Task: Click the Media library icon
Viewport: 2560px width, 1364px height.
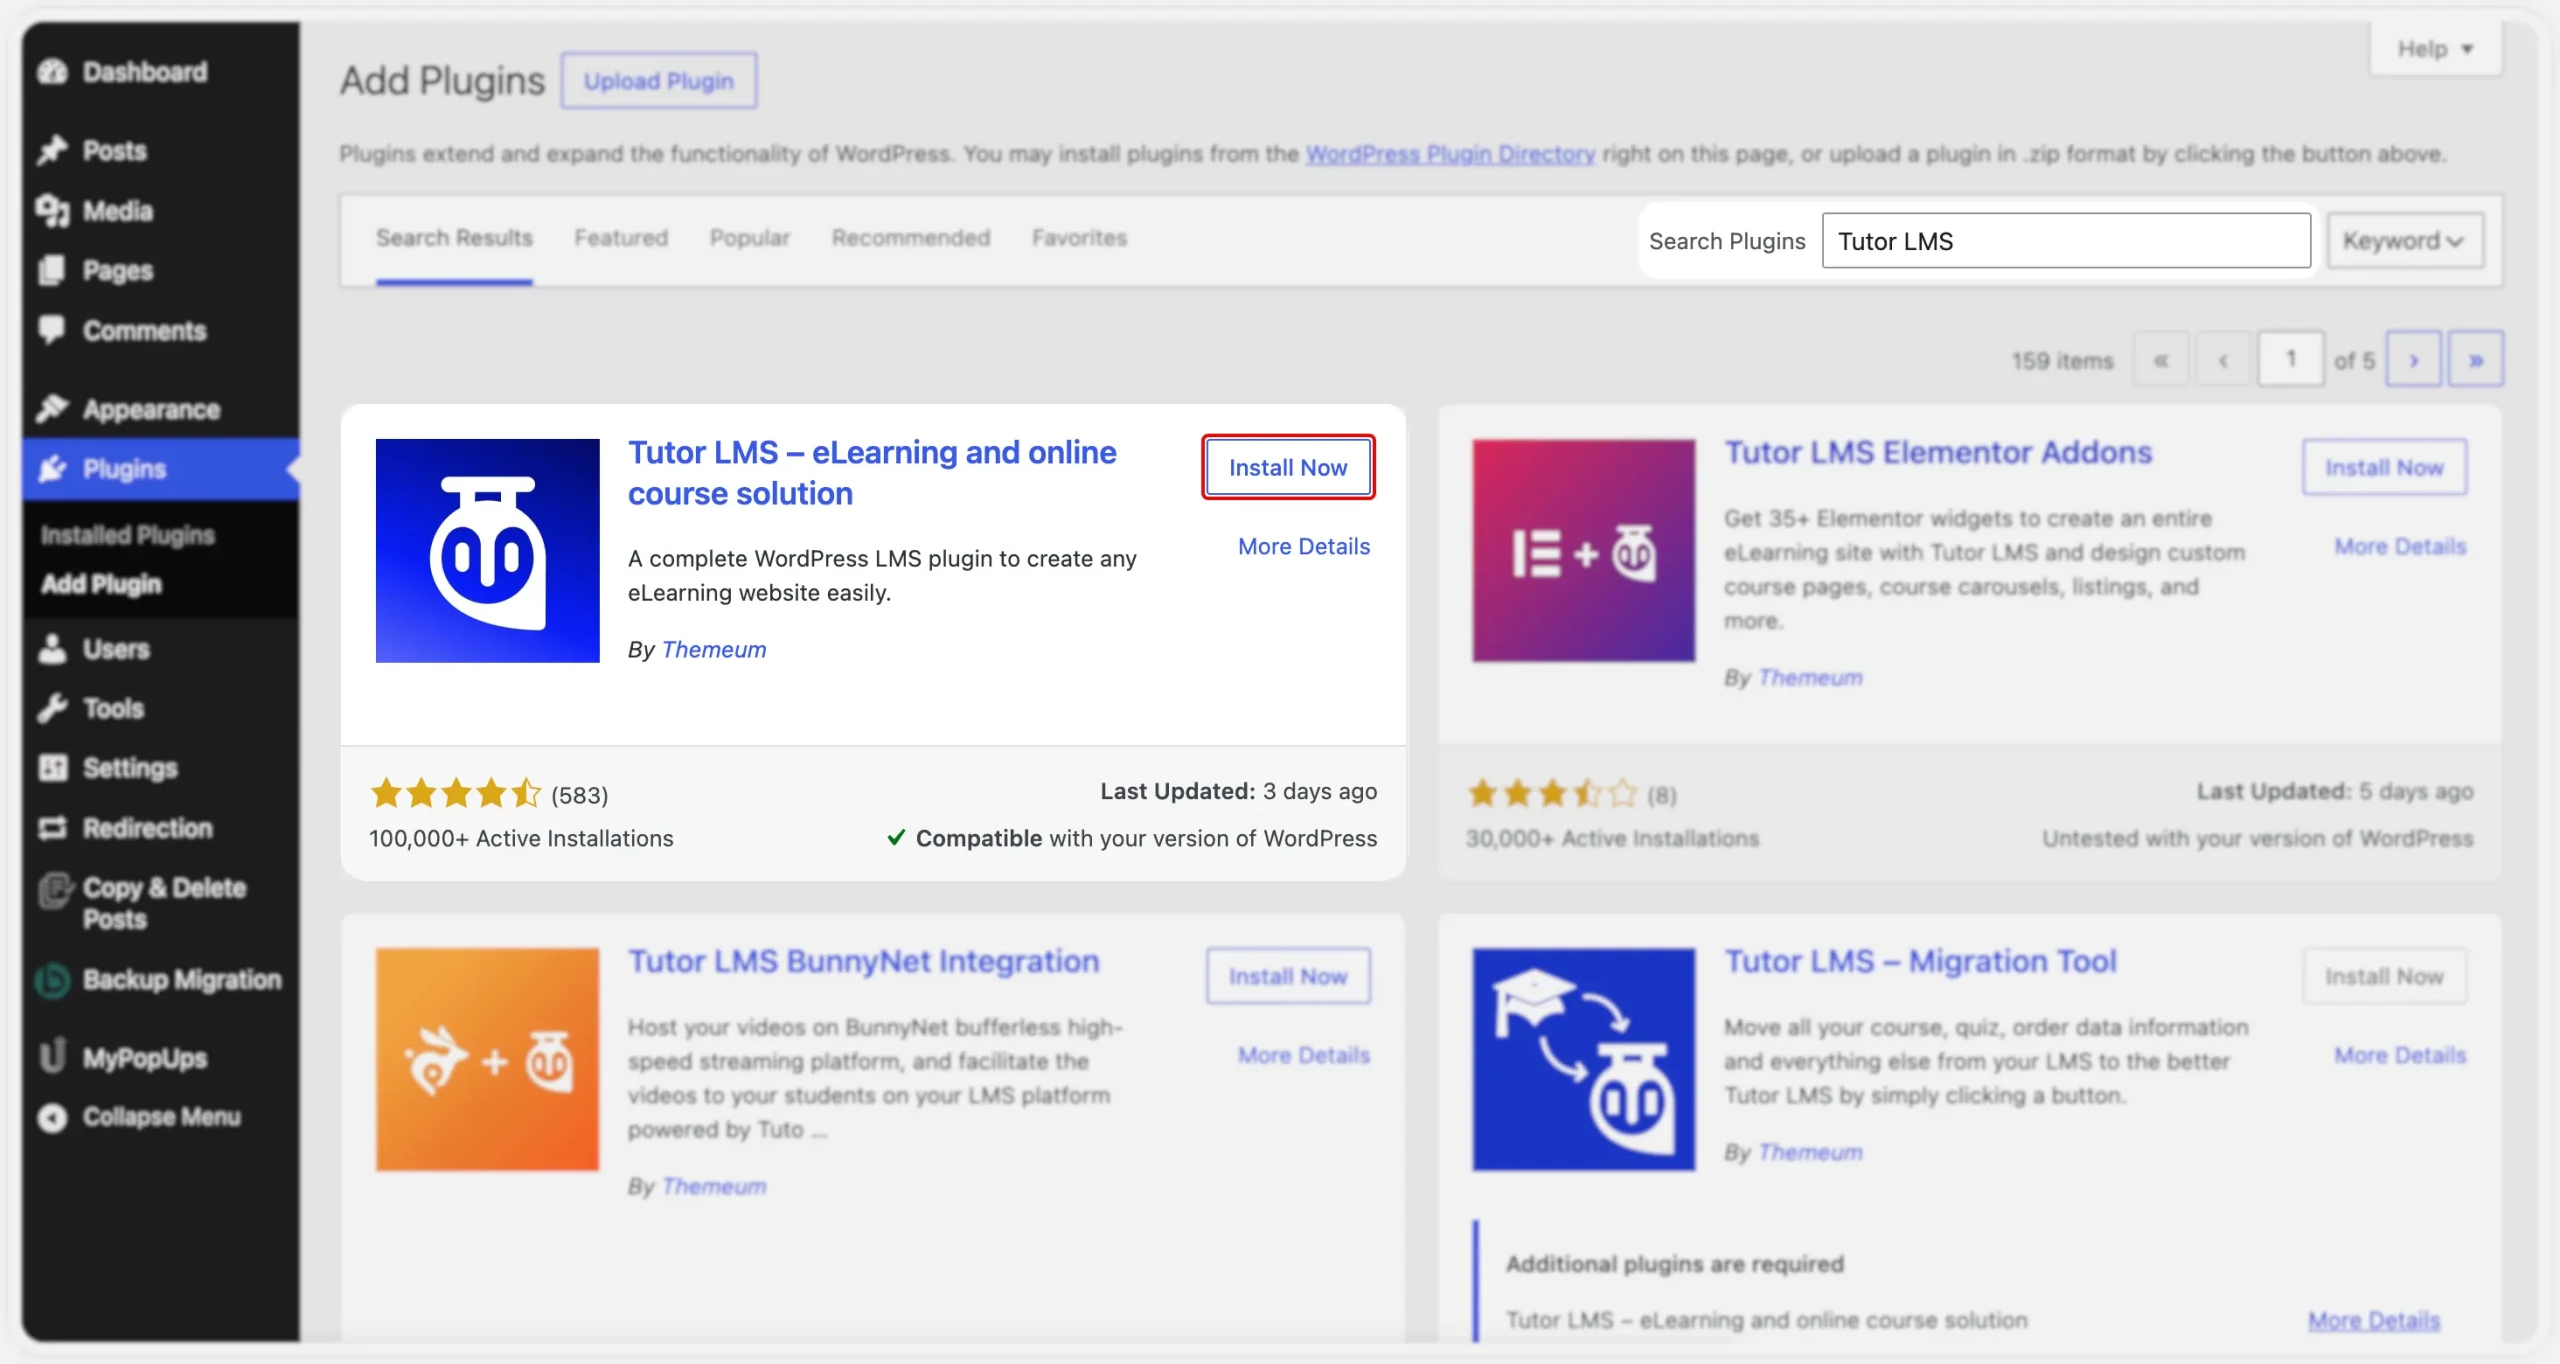Action: (52, 210)
